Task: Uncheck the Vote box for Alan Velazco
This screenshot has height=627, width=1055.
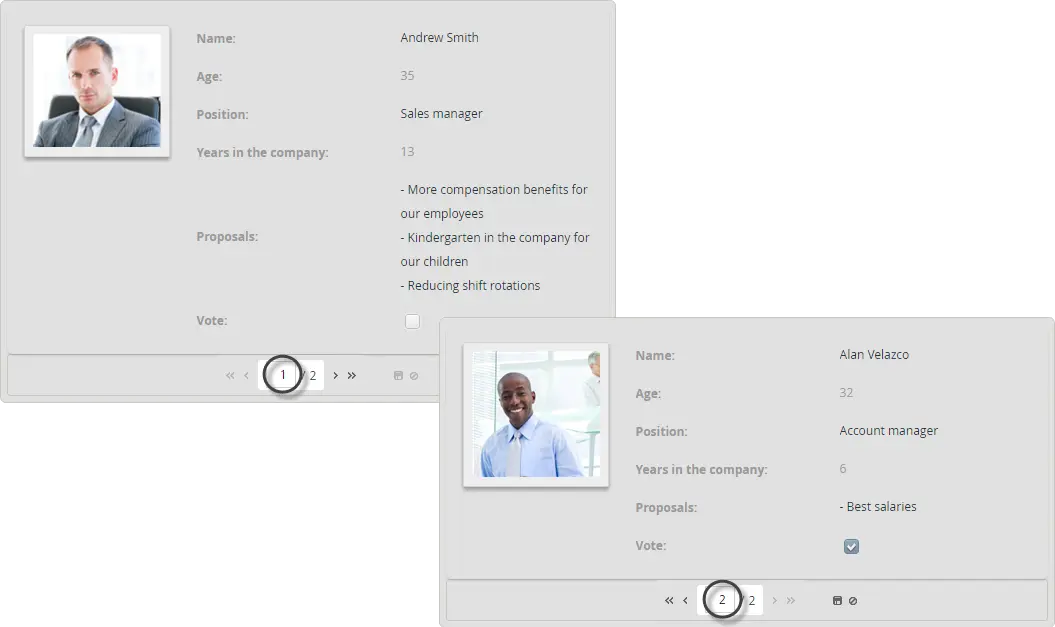Action: click(x=851, y=546)
